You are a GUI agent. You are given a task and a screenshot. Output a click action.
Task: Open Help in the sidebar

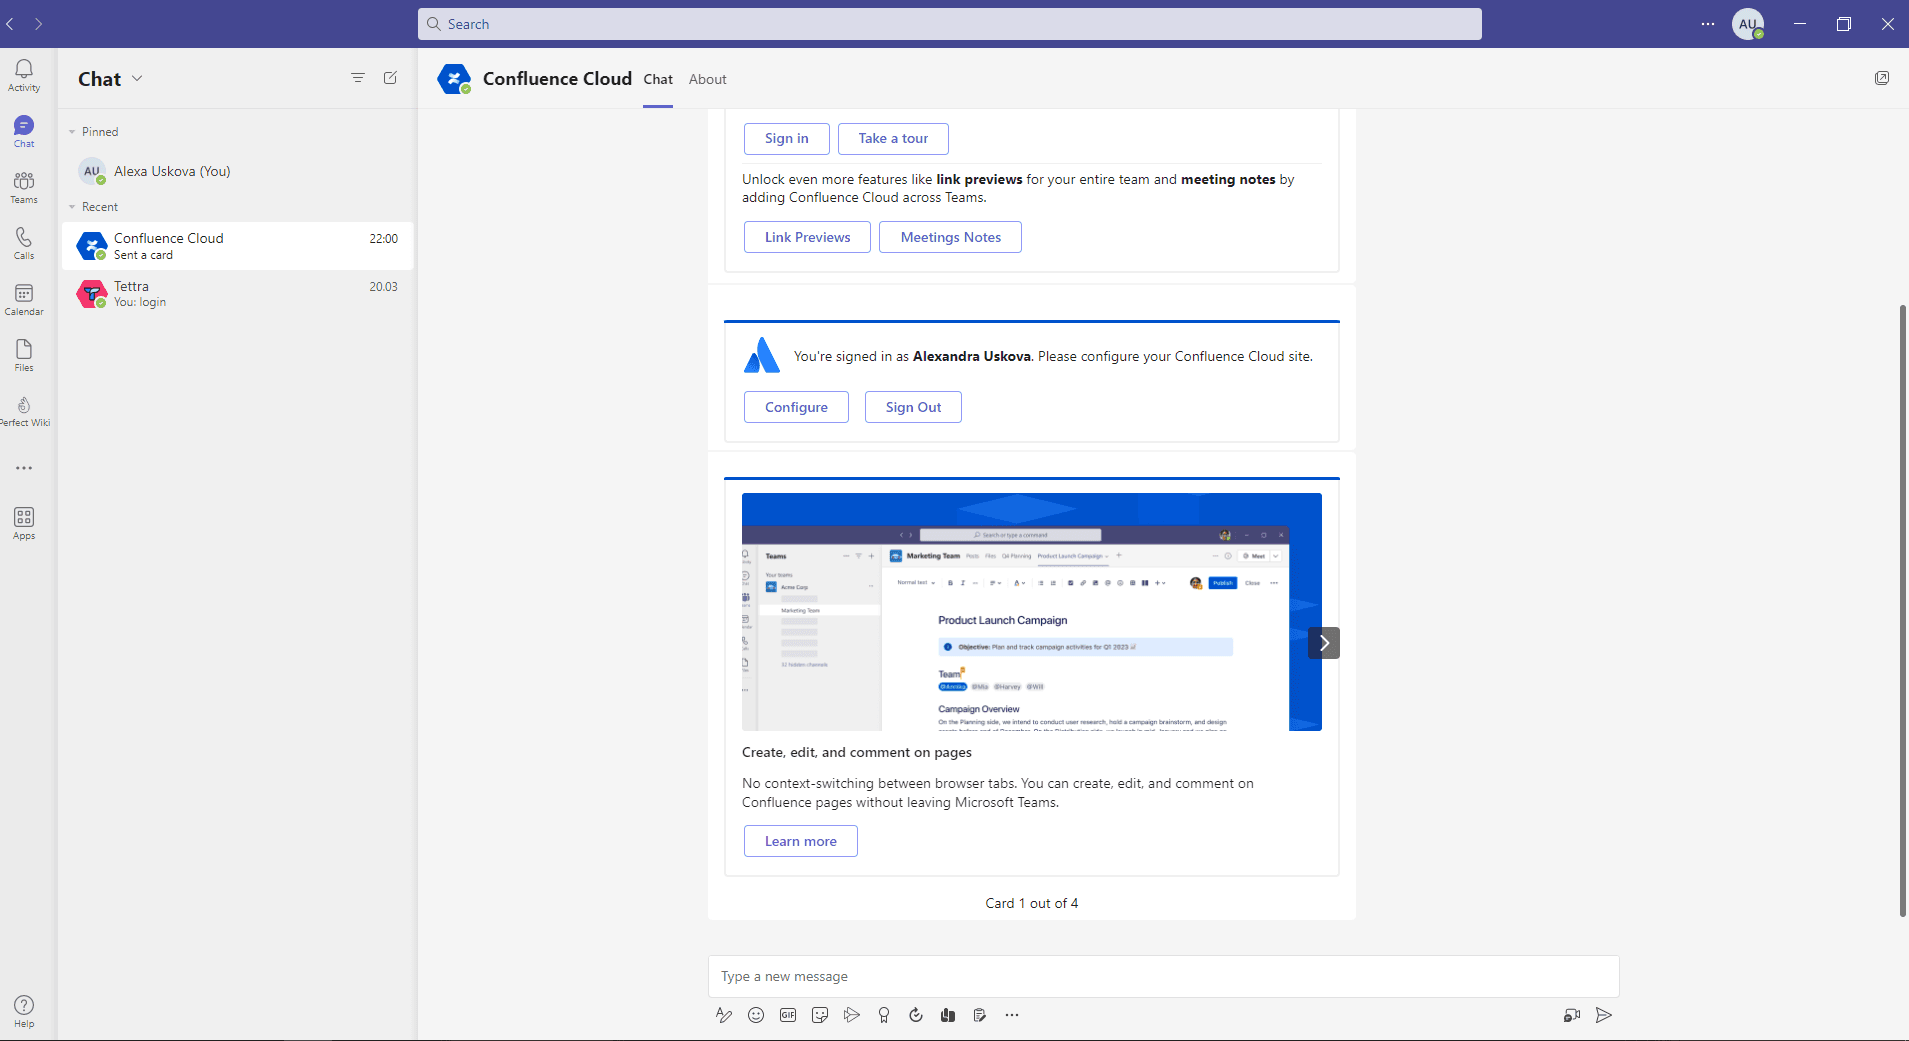24,1011
